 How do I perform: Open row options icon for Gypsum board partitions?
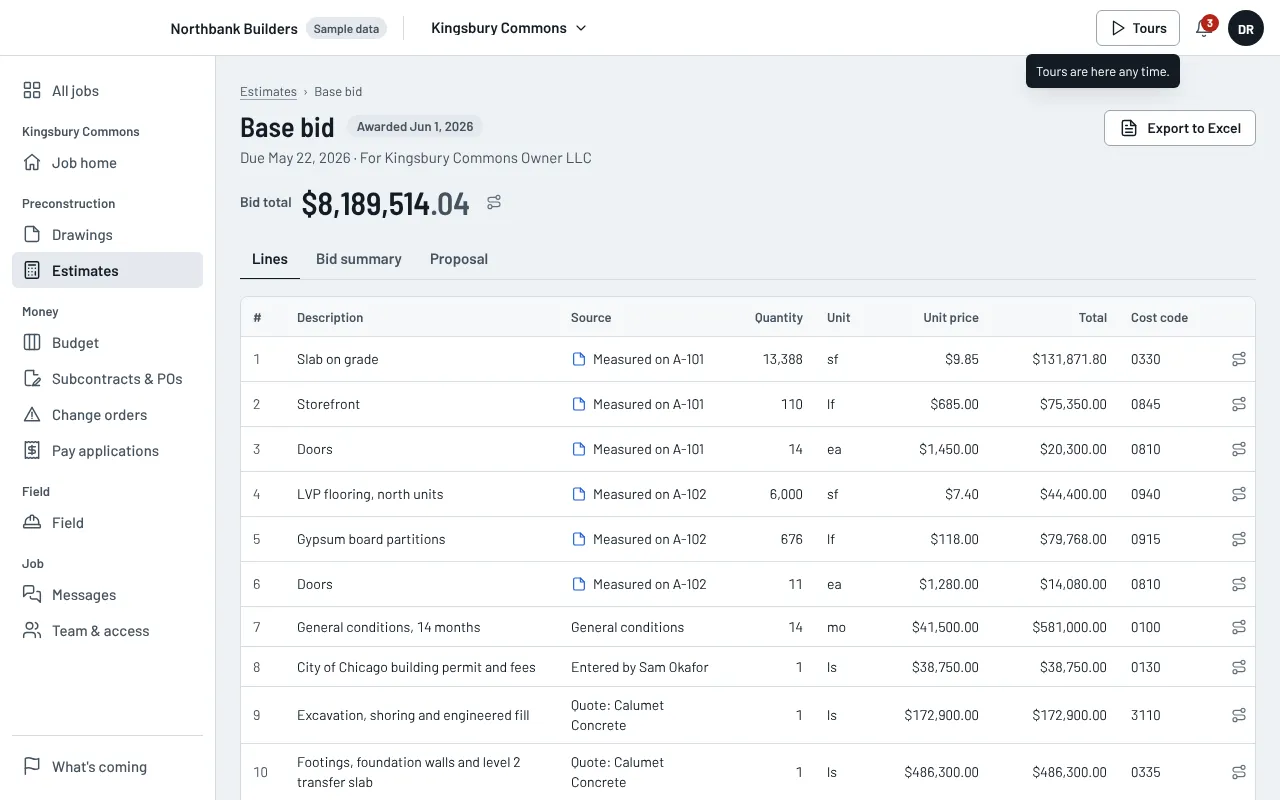pyautogui.click(x=1238, y=539)
